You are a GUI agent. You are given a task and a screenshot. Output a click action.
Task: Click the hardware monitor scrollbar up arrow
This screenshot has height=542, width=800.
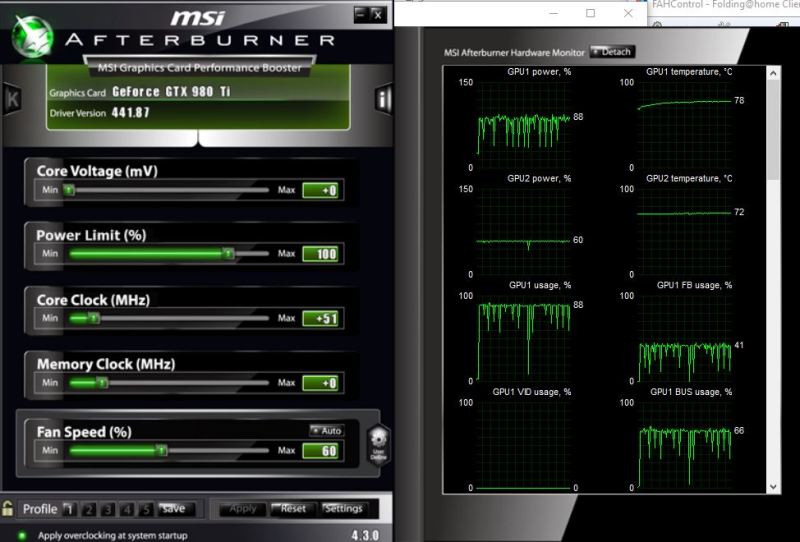pos(775,75)
